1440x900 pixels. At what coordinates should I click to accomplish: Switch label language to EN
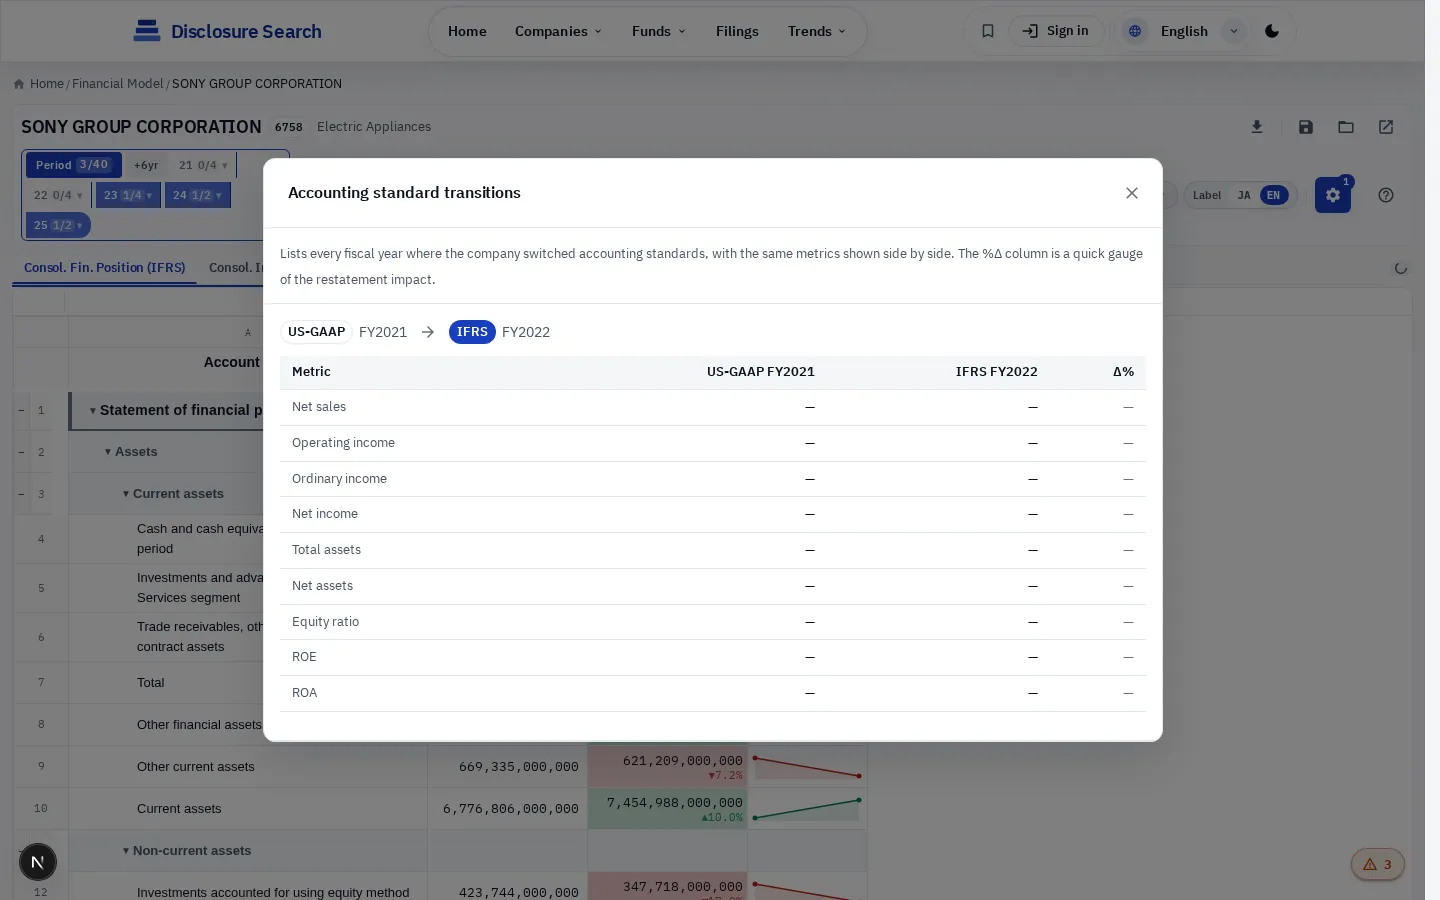point(1273,195)
